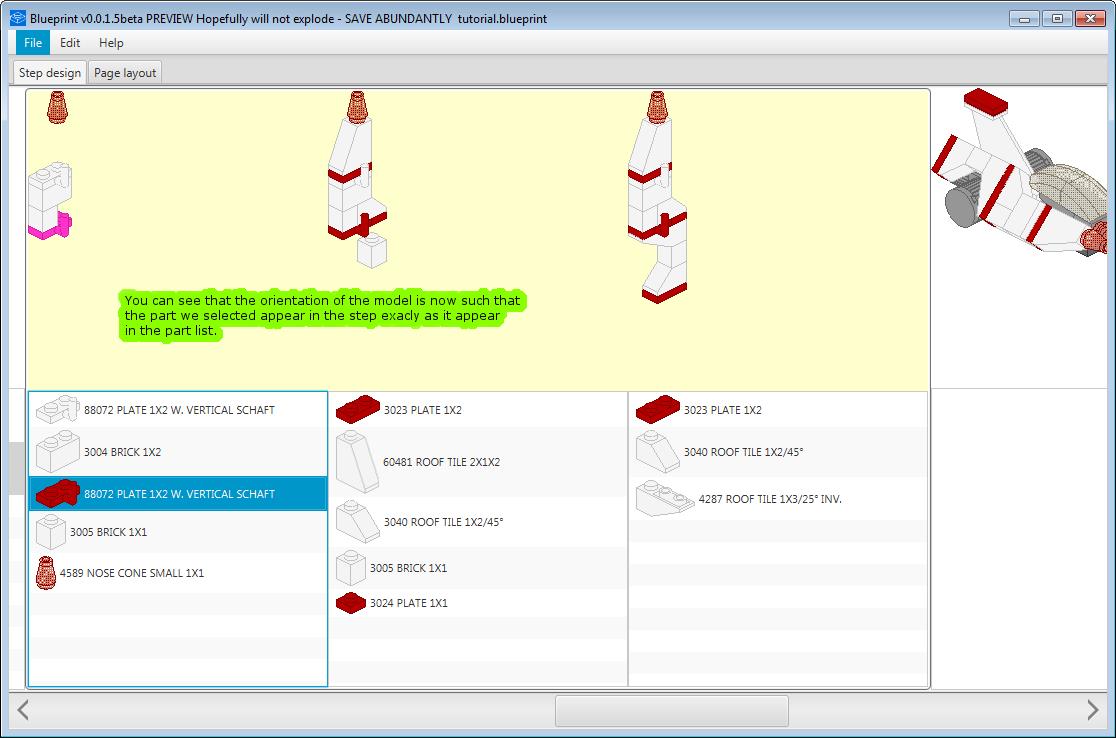Click the third step model with angled base
The image size is (1116, 738).
pyautogui.click(x=658, y=197)
